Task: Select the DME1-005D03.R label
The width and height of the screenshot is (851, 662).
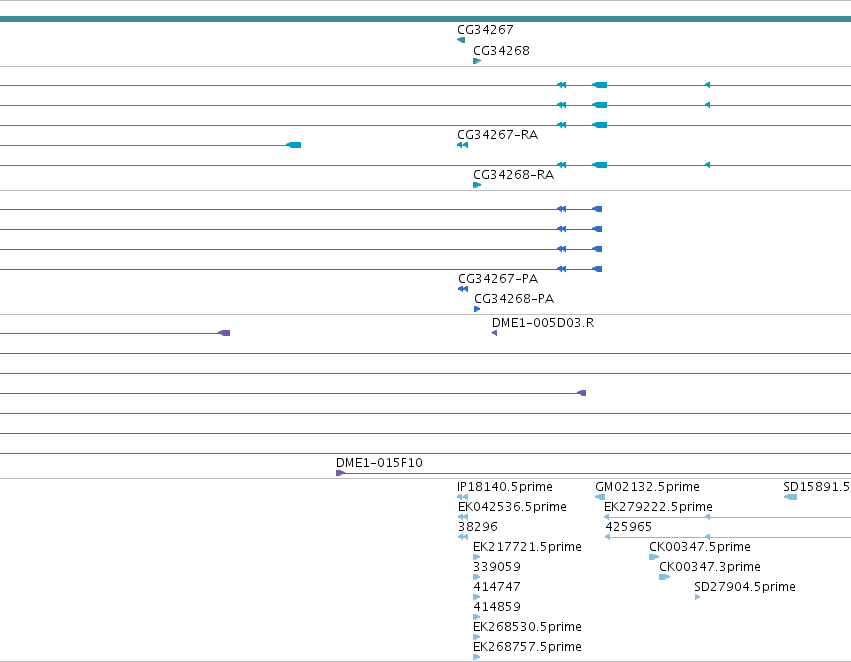Action: pos(543,323)
